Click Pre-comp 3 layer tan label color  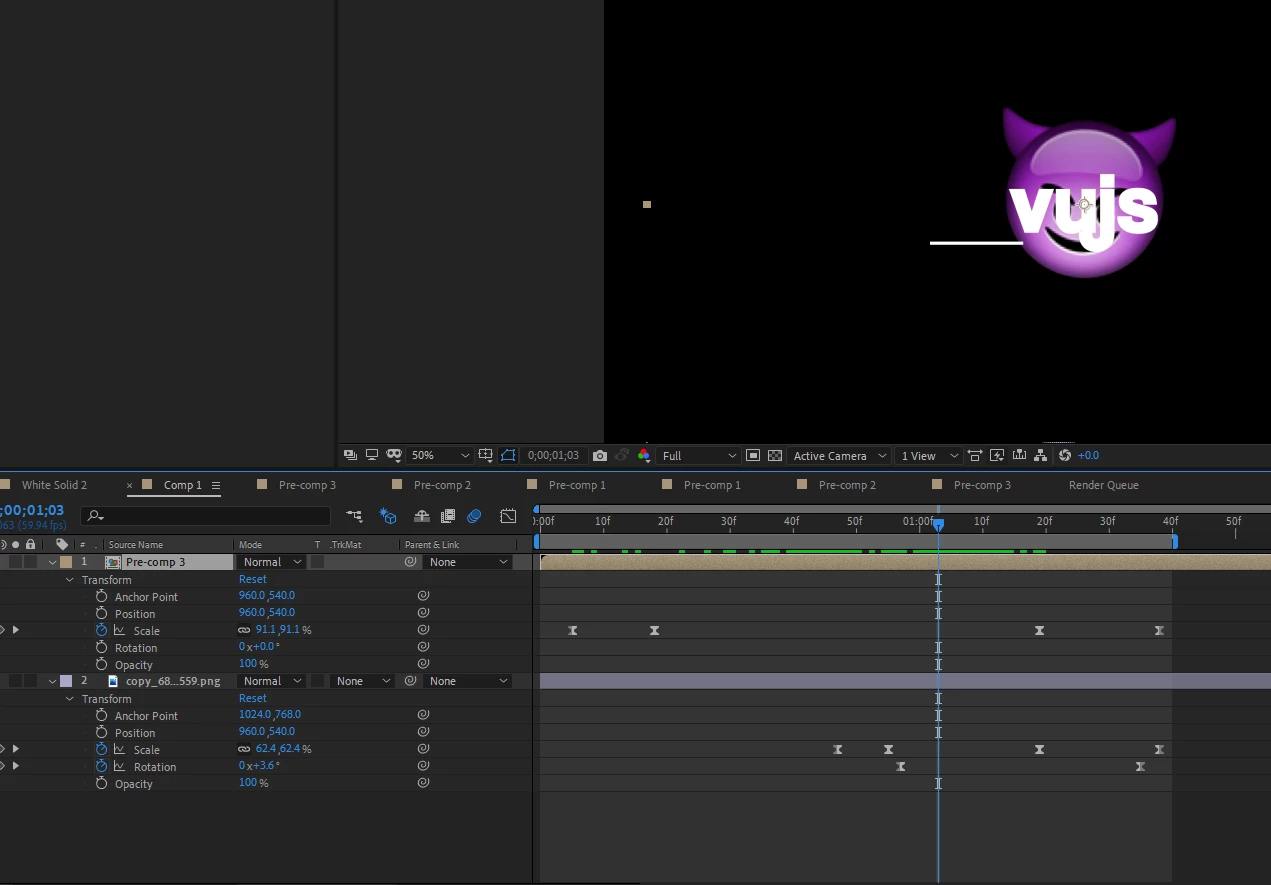click(66, 562)
